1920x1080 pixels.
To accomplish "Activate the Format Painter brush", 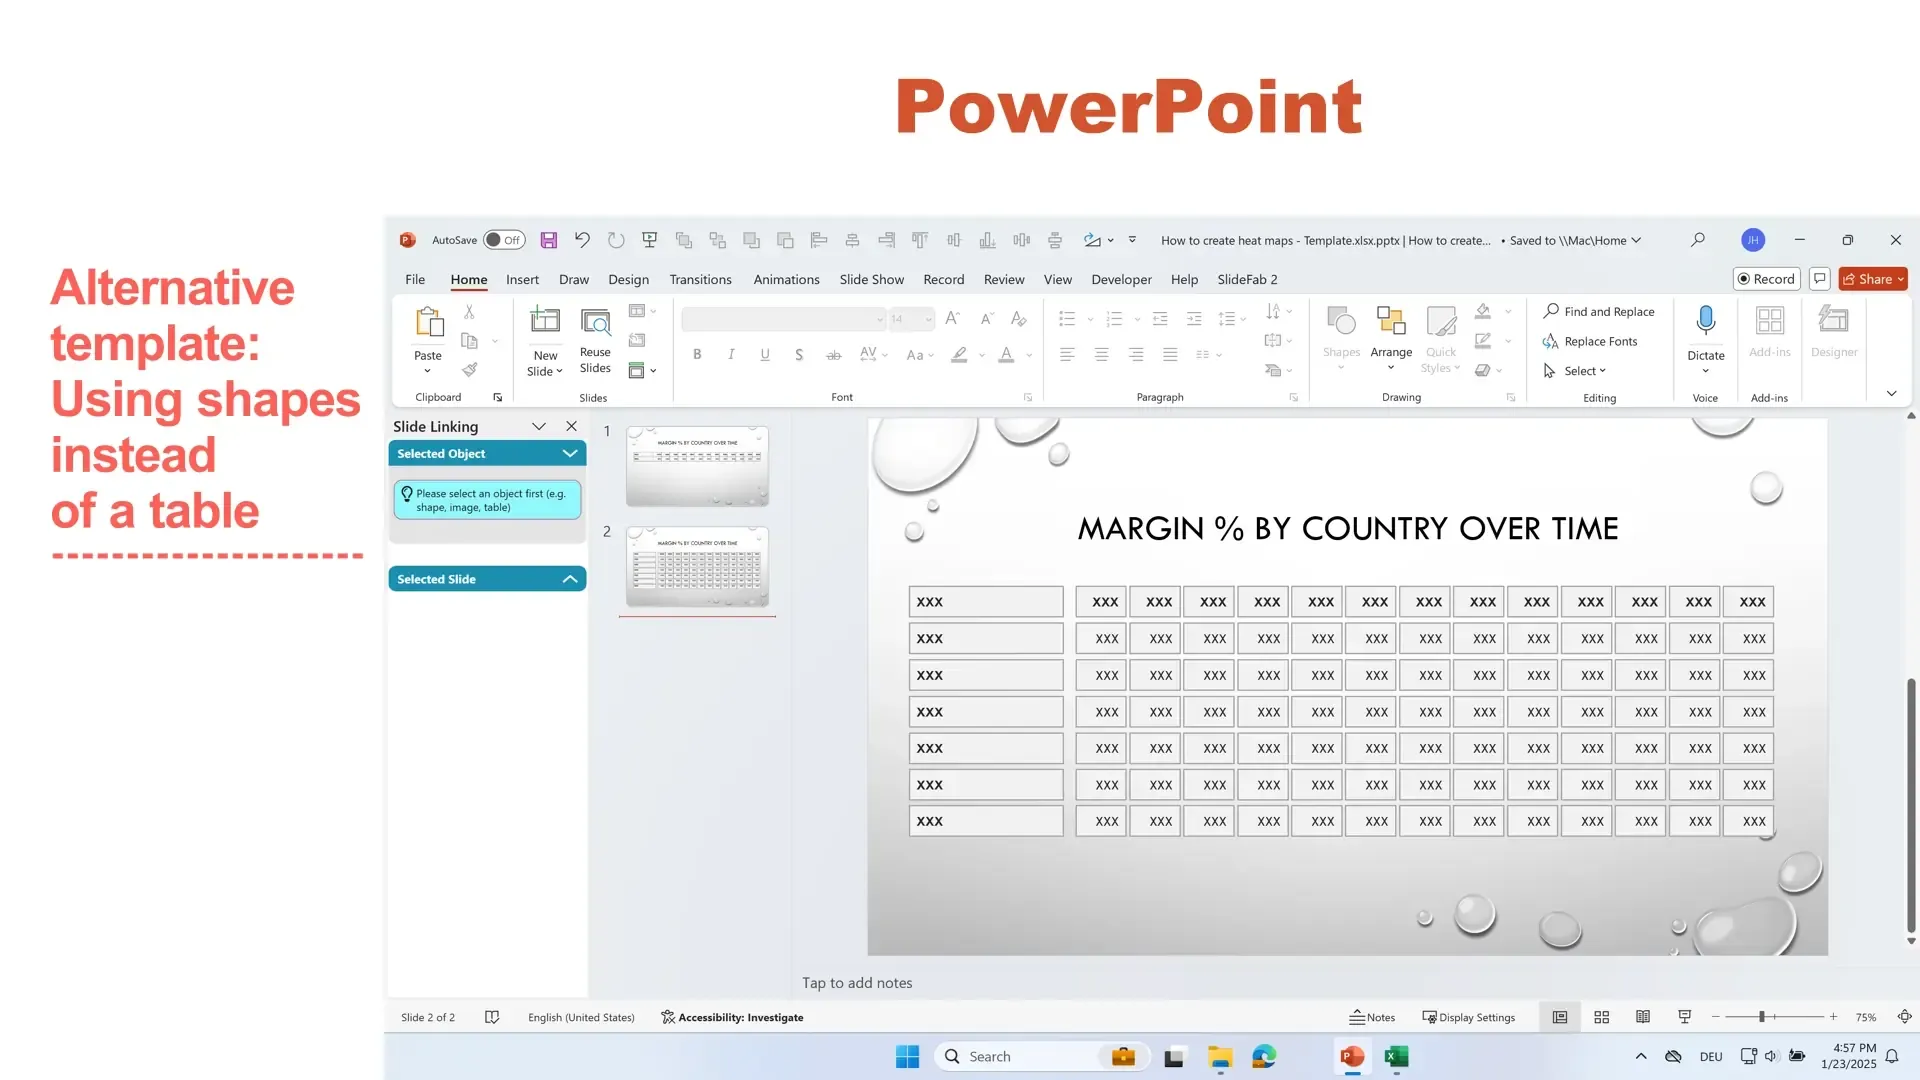I will [469, 370].
